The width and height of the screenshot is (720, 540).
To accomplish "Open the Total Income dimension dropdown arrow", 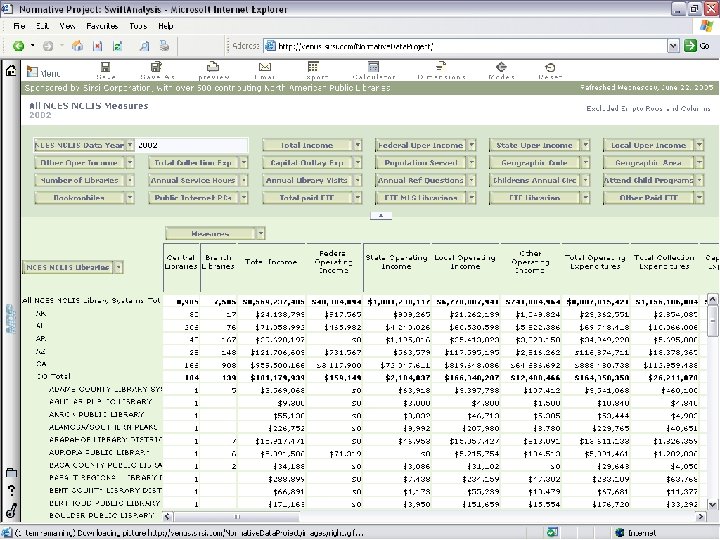I will pyautogui.click(x=357, y=145).
